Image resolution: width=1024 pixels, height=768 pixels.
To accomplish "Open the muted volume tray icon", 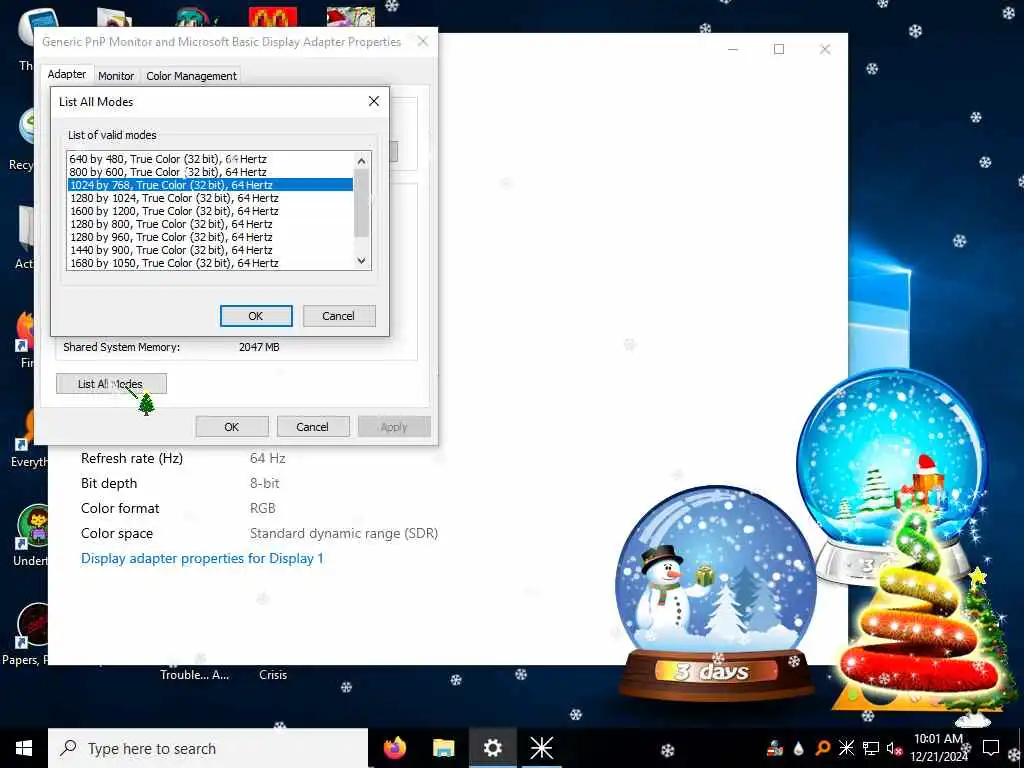I will tap(894, 748).
